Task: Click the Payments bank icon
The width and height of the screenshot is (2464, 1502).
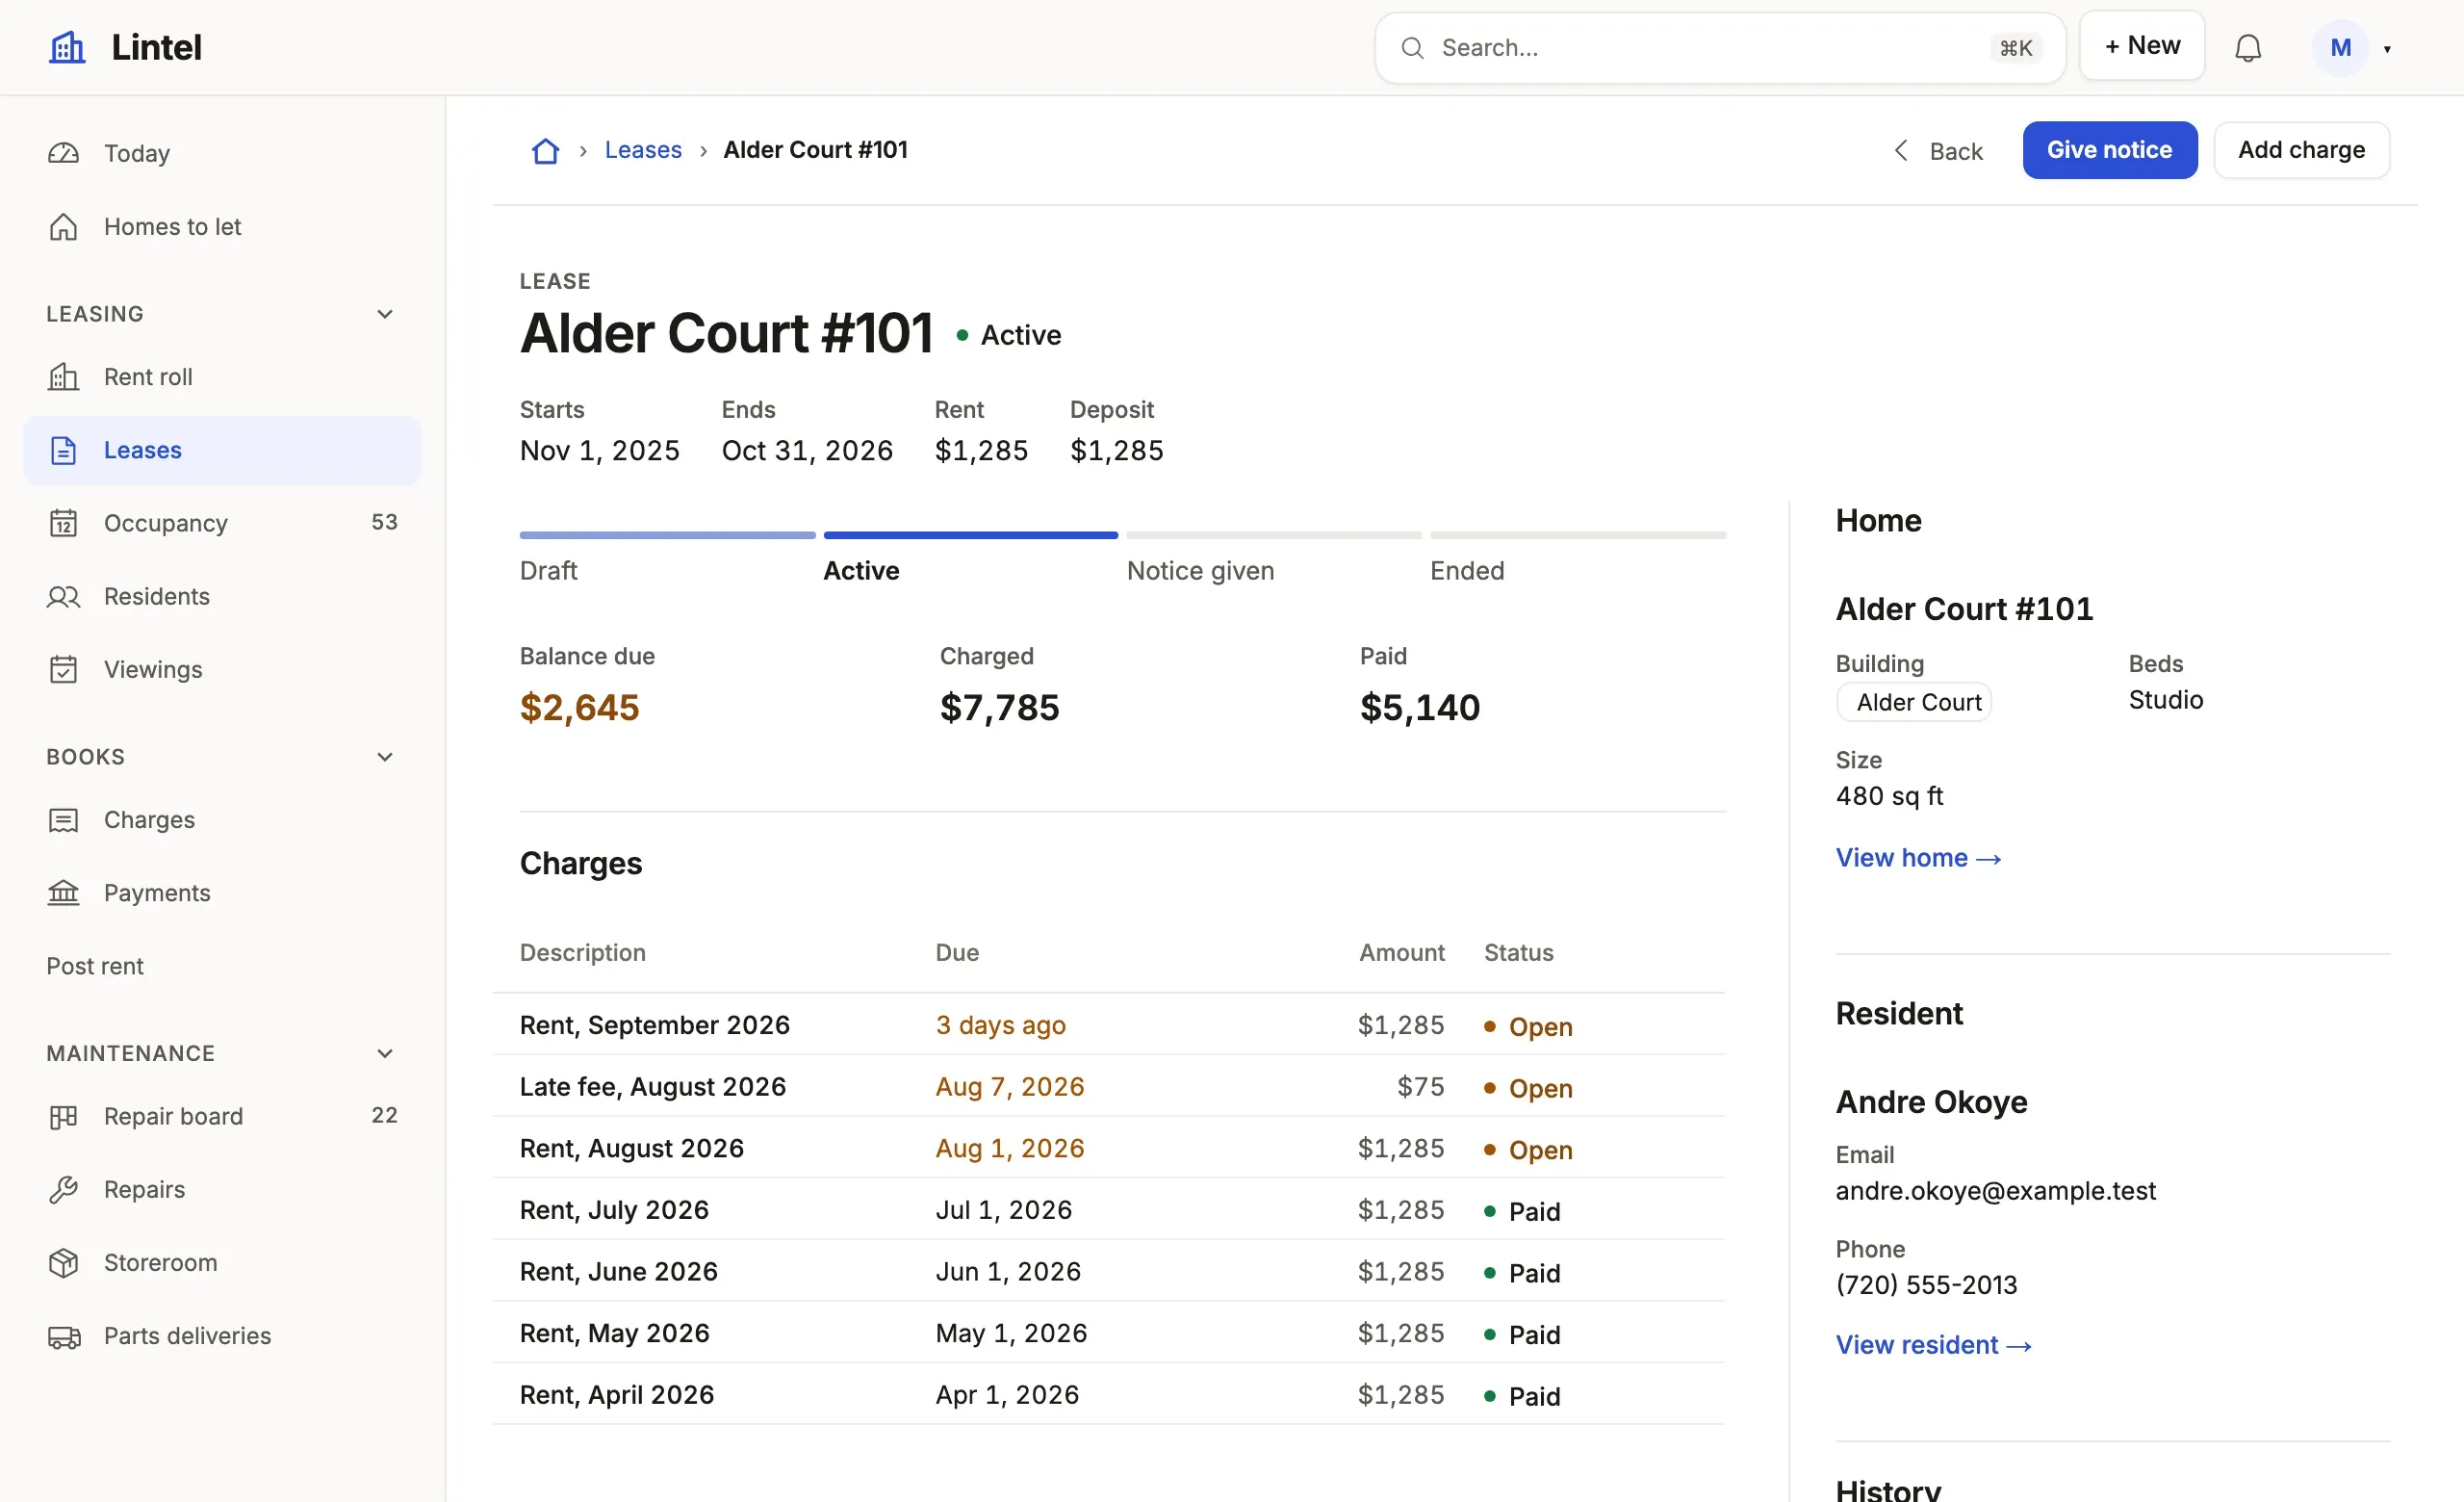Action: pos(63,893)
